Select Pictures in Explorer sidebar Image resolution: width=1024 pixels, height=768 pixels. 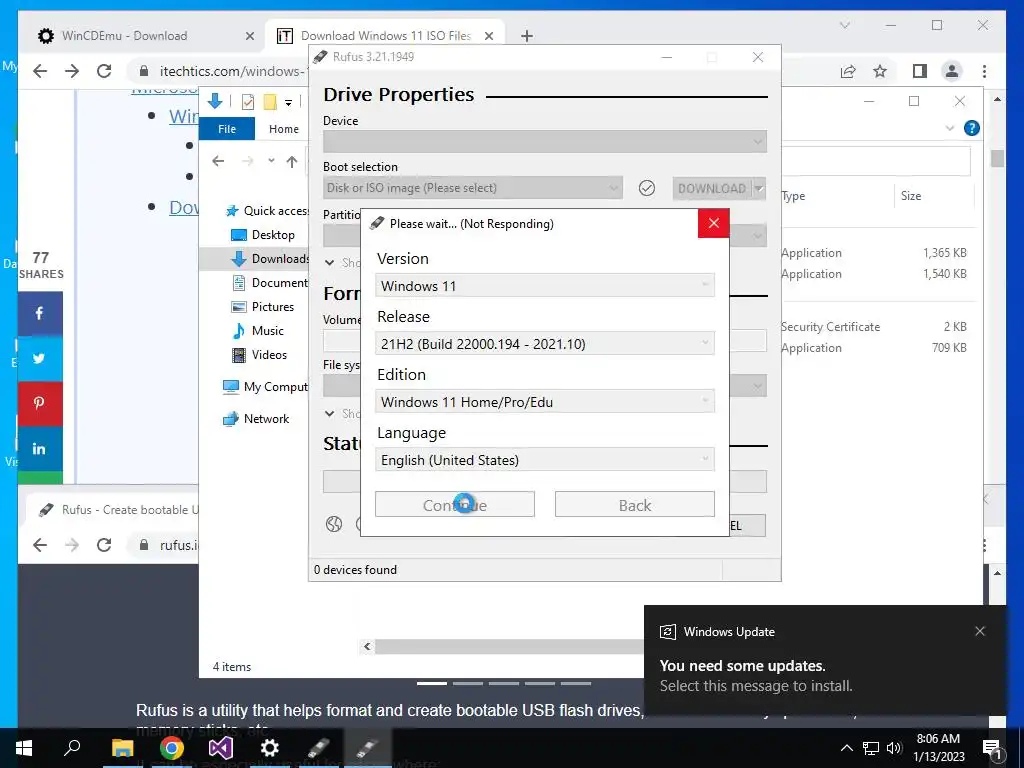(x=263, y=306)
